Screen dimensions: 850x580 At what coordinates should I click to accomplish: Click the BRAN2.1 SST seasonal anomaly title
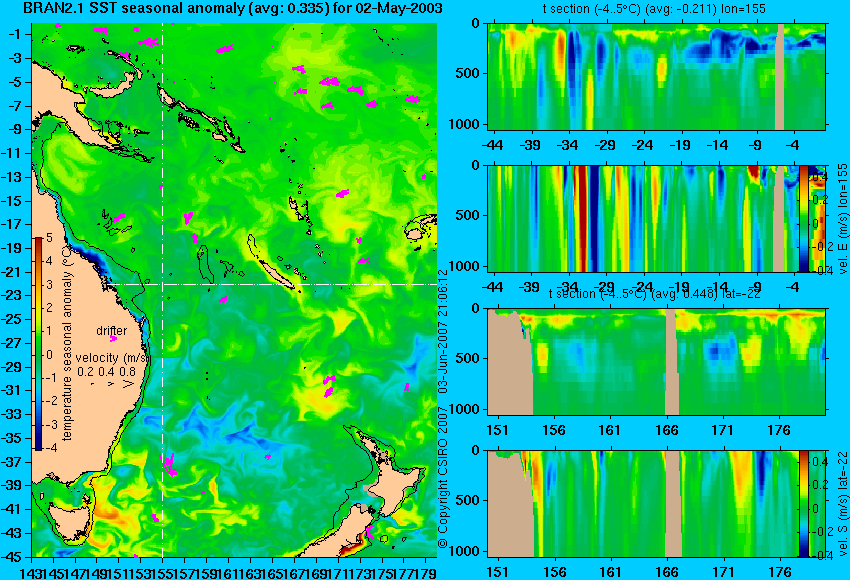click(233, 8)
